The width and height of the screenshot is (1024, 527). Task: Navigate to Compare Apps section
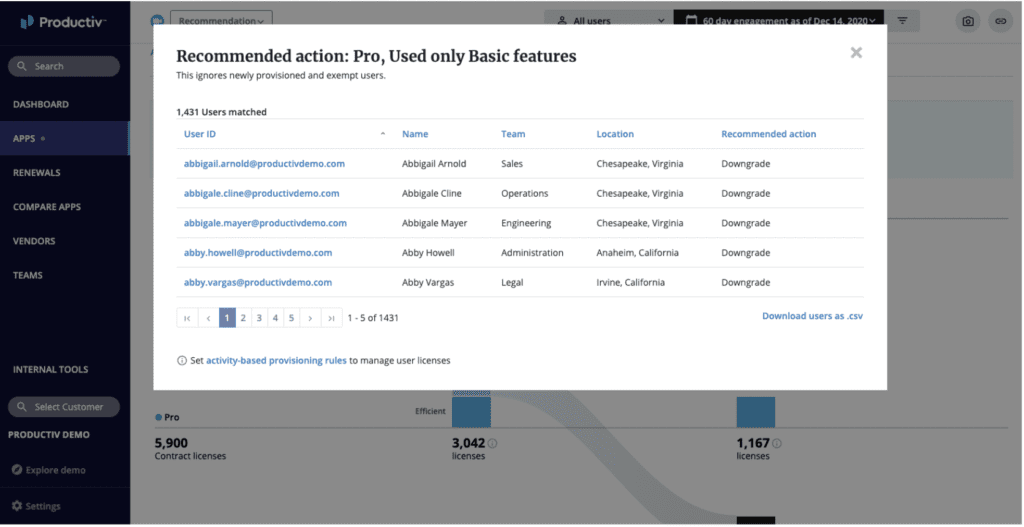[47, 207]
